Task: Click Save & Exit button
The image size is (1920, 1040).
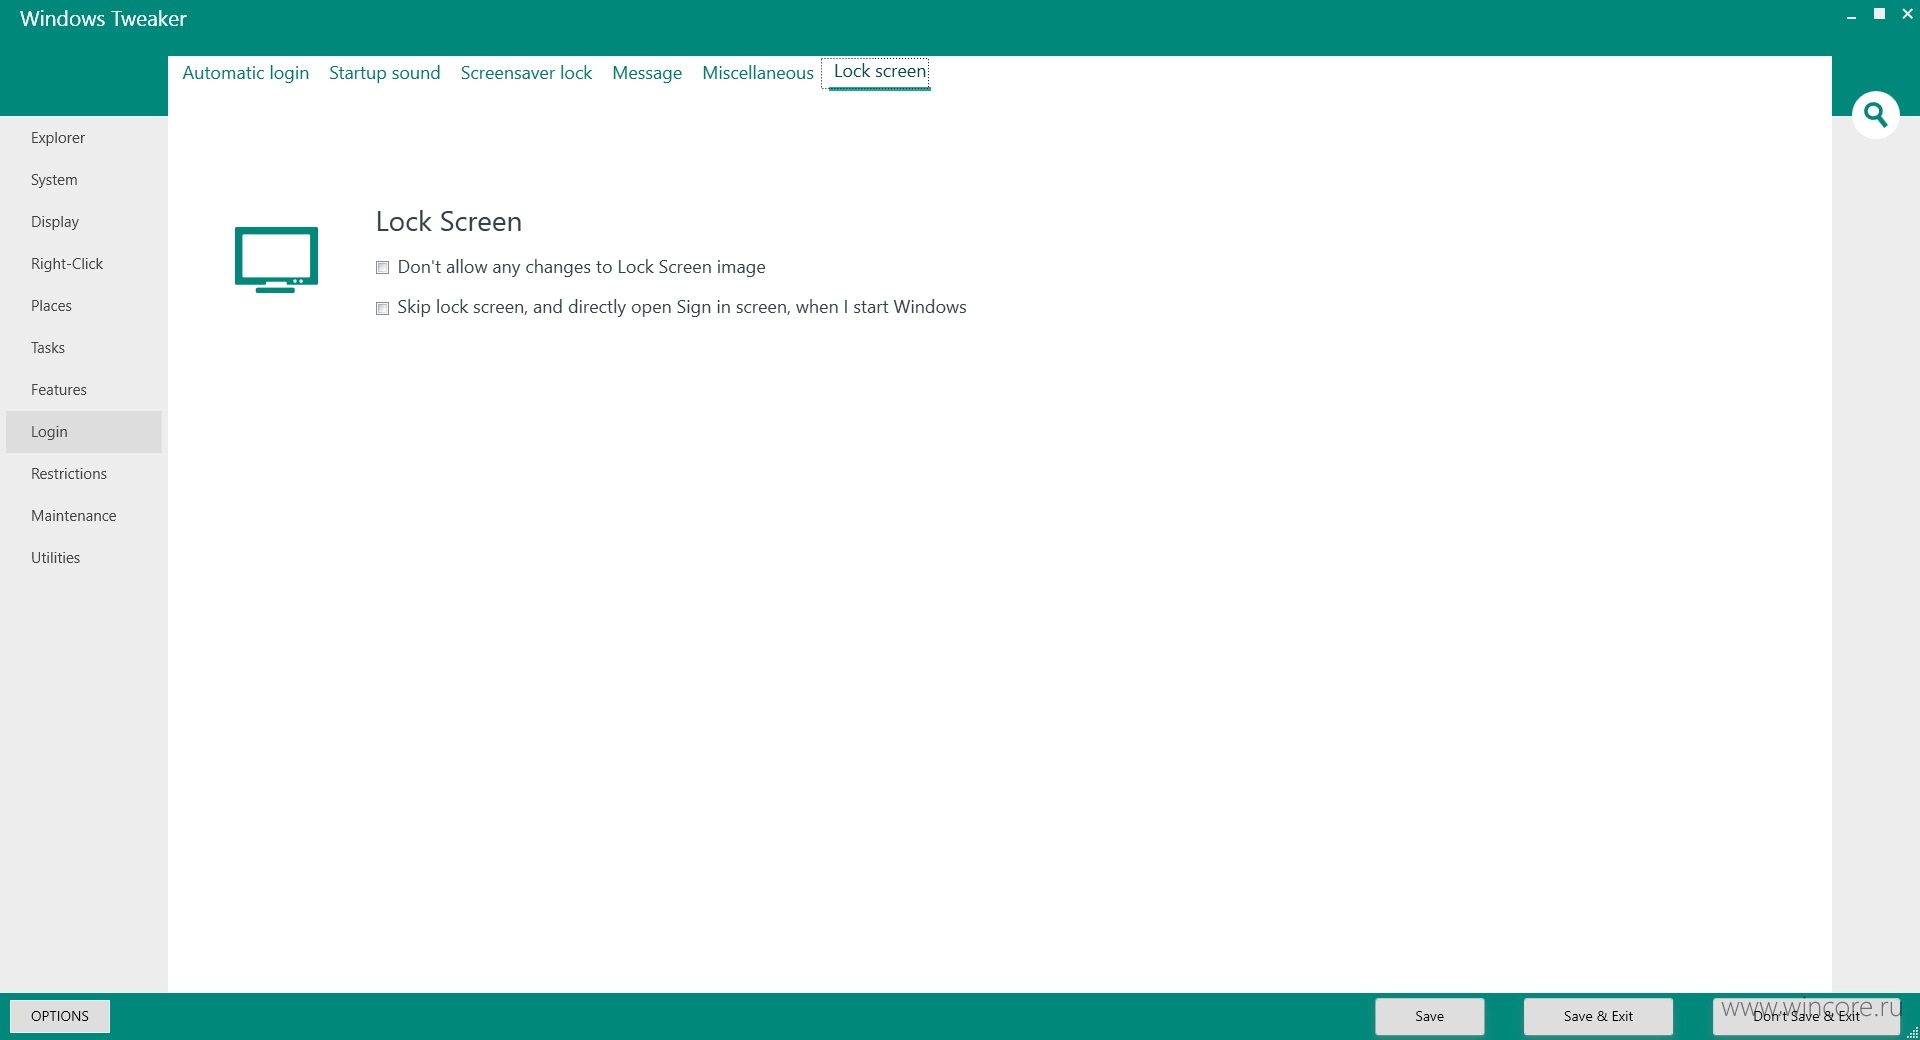Action: coord(1598,1016)
